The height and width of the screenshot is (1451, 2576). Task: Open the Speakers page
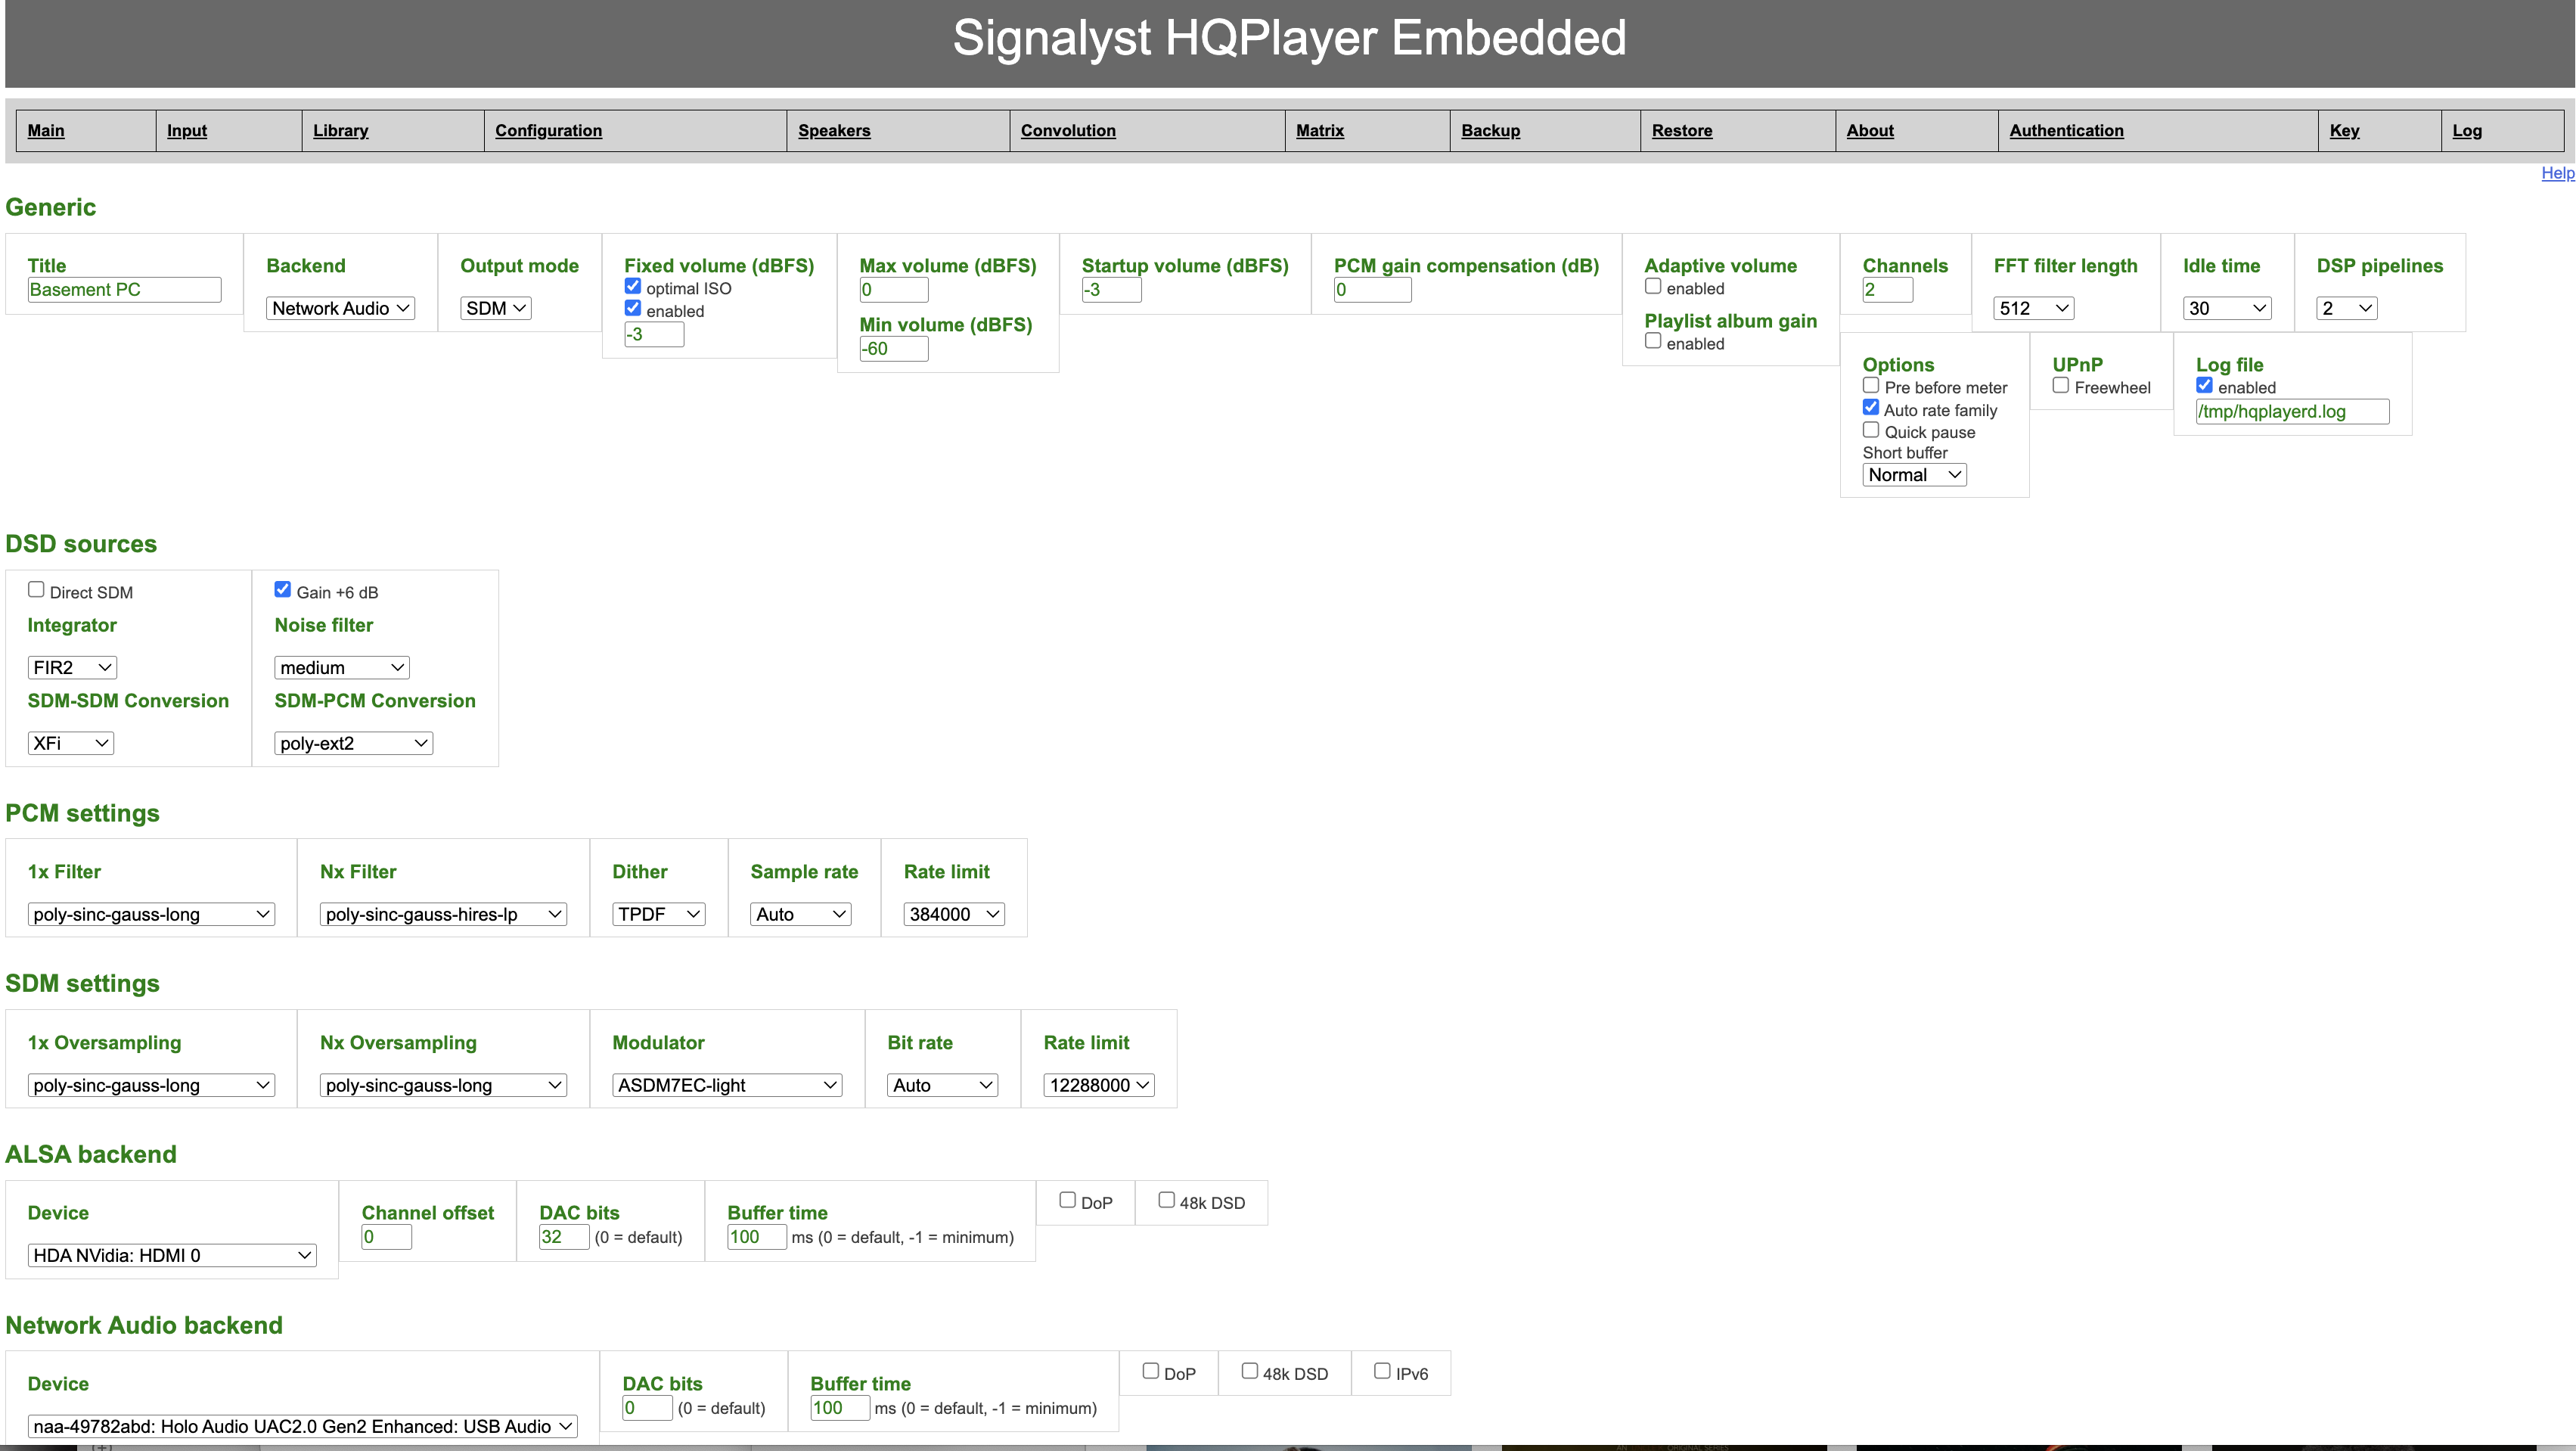pyautogui.click(x=834, y=130)
